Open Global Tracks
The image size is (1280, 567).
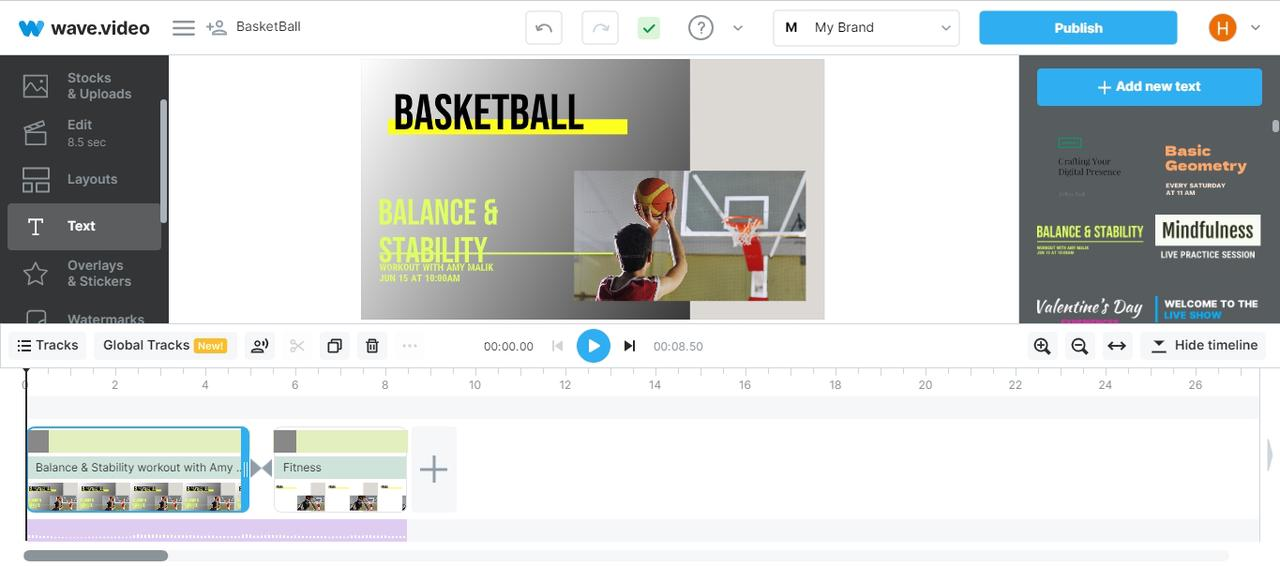pyautogui.click(x=165, y=346)
